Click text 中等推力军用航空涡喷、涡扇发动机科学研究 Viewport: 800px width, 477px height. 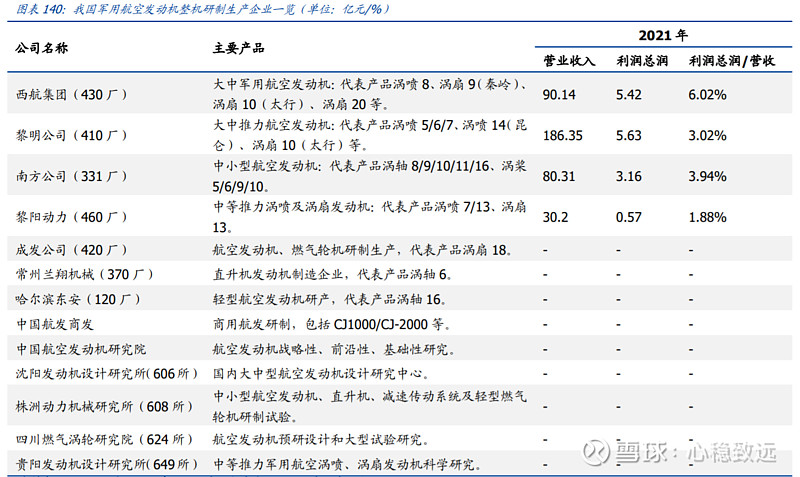347,464
